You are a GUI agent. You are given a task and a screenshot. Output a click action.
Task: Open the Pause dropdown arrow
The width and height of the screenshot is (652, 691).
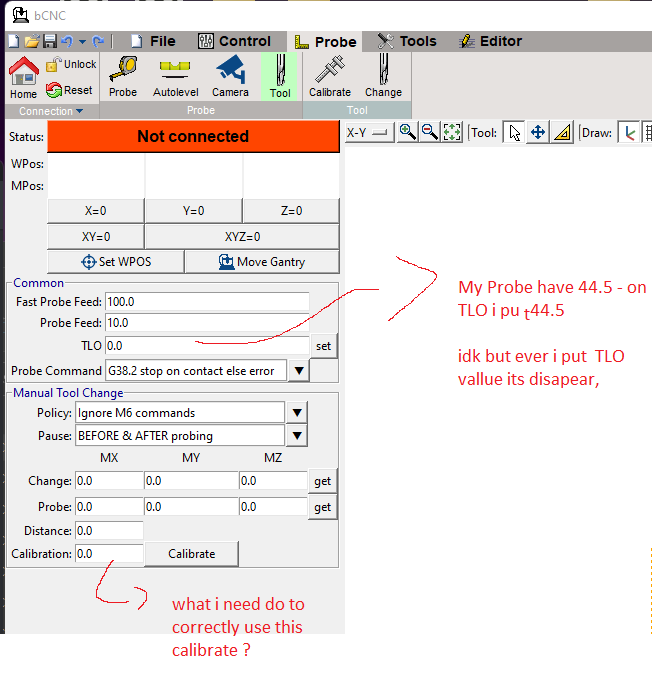297,436
